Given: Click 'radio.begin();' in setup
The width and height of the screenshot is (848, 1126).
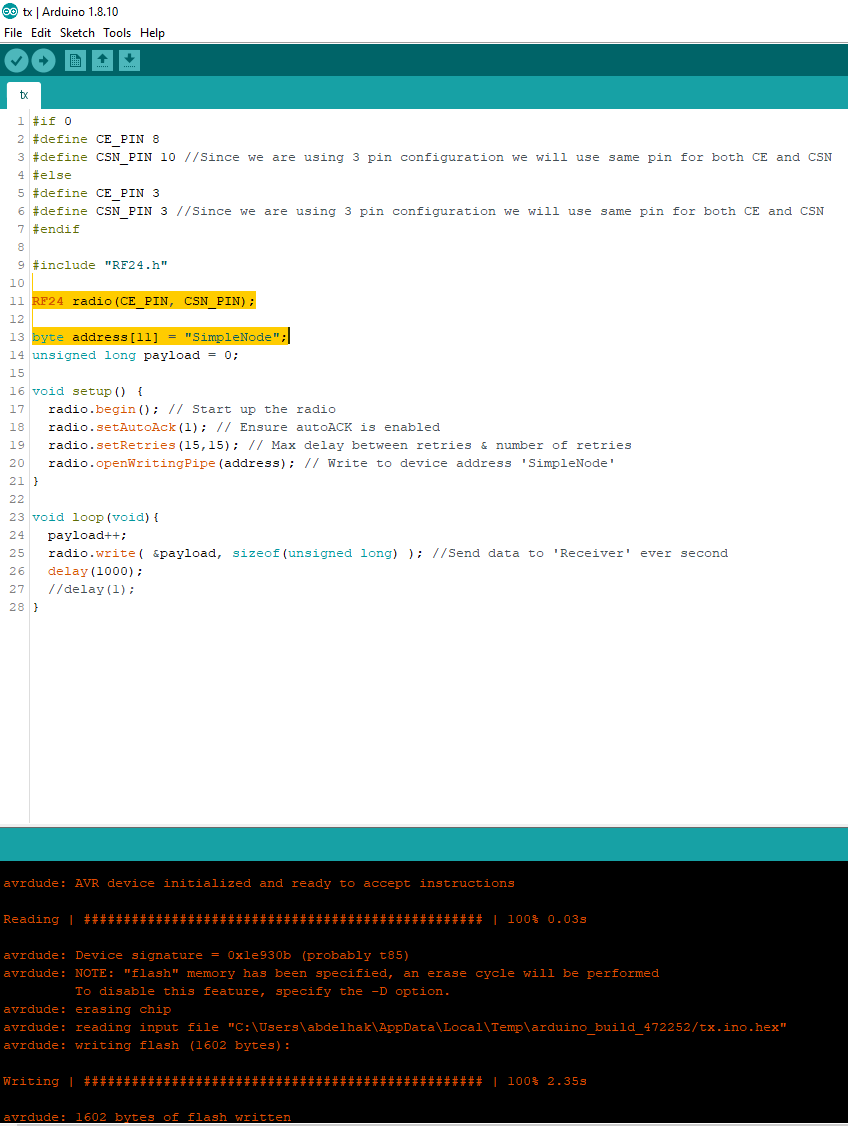Looking at the screenshot, I should point(103,409).
